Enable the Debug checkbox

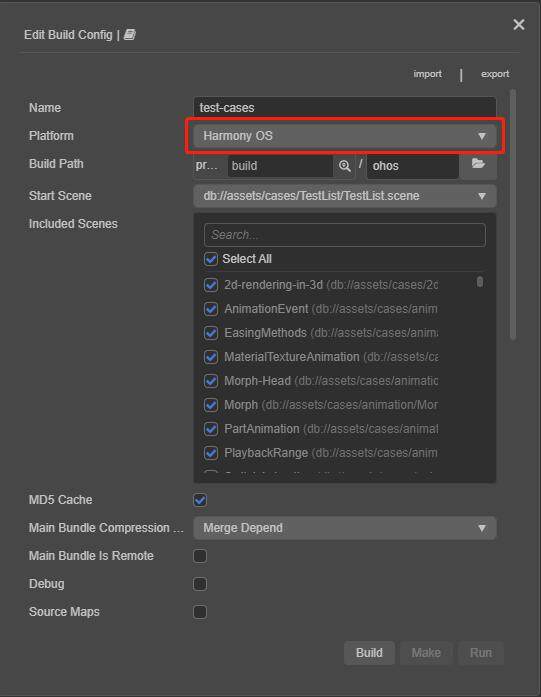[x=200, y=584]
